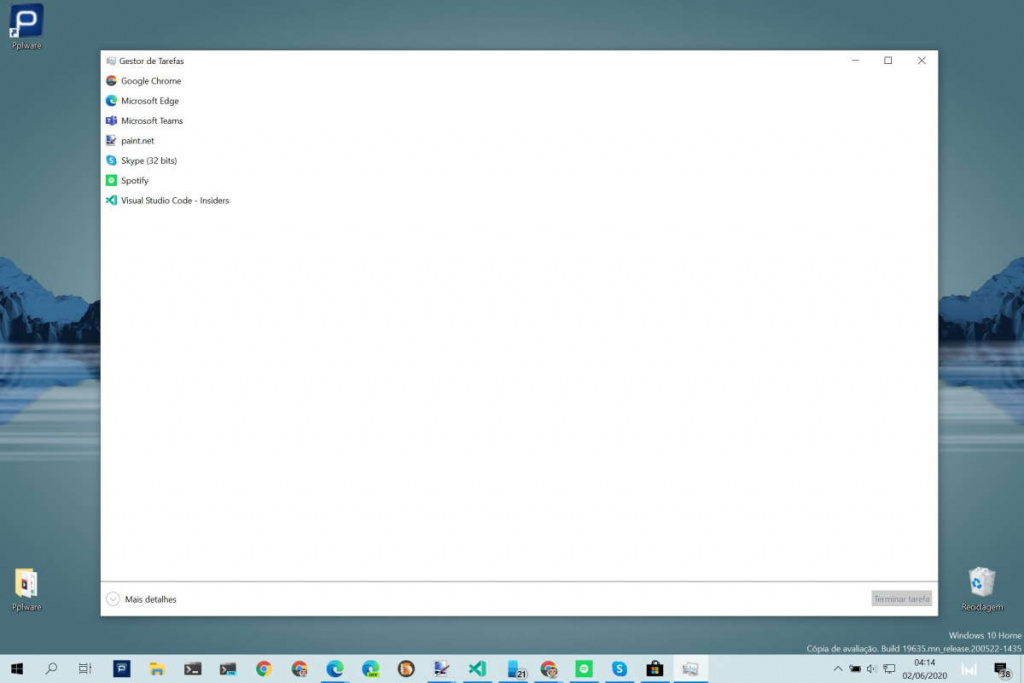Select Microsoft Edge in the task list

148,101
